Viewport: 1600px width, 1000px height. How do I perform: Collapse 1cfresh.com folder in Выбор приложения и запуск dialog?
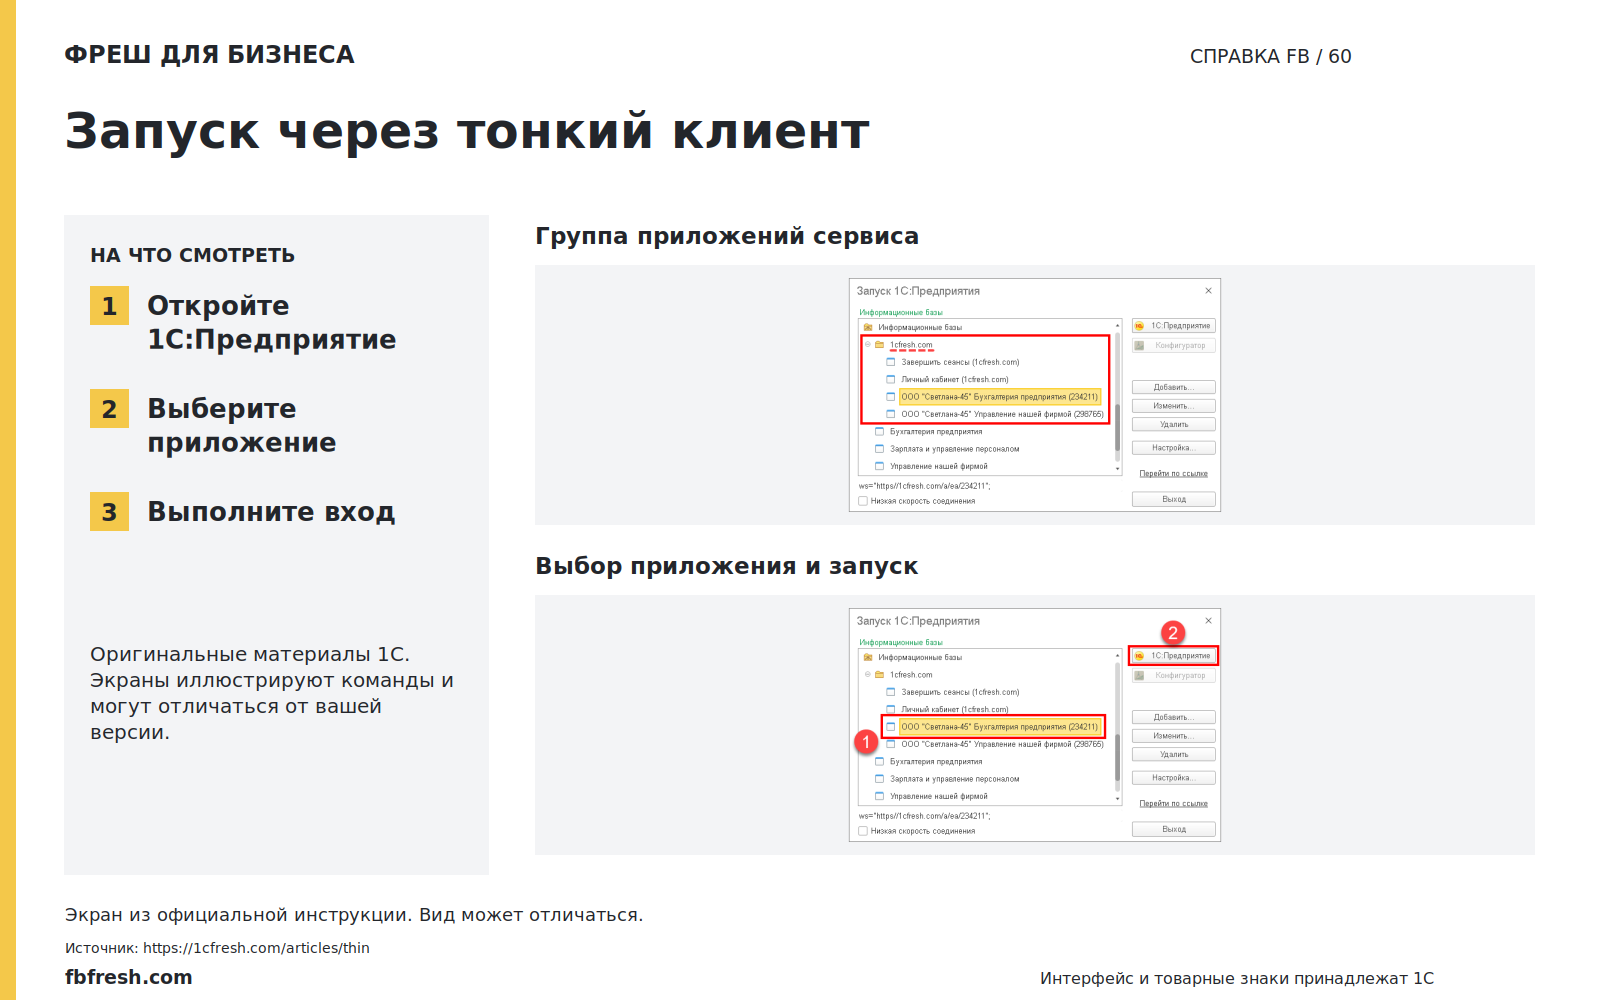(x=867, y=674)
